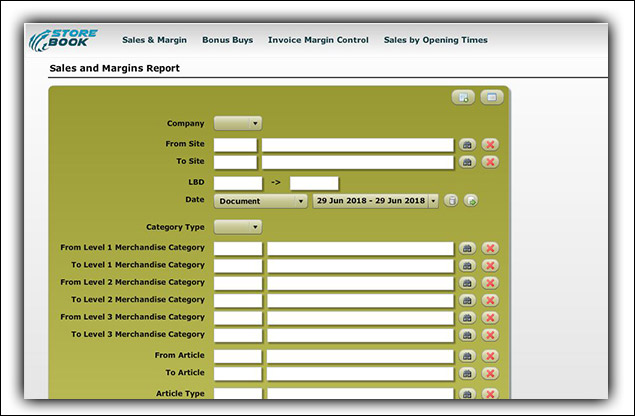Expand the Company dropdown

(x=238, y=123)
